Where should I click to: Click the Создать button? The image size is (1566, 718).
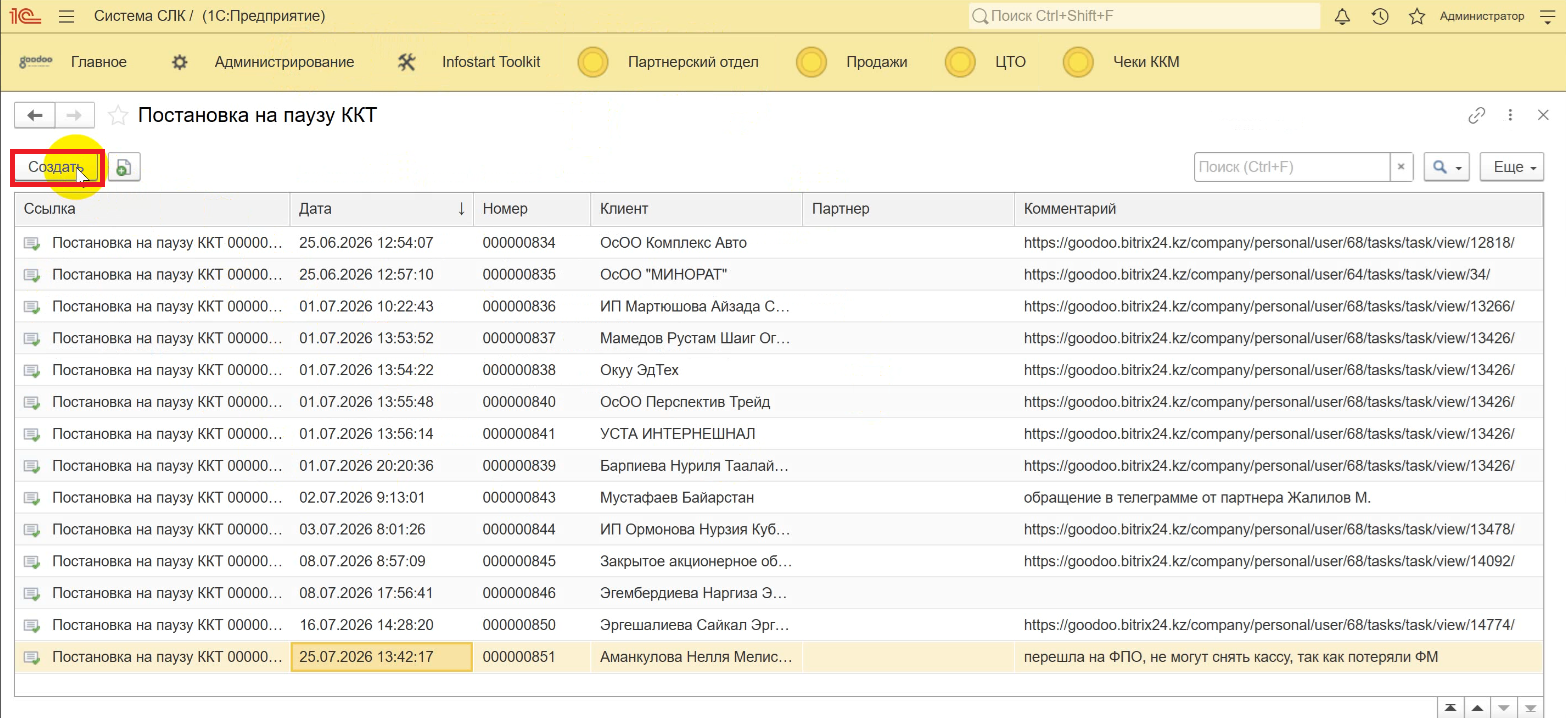[56, 167]
